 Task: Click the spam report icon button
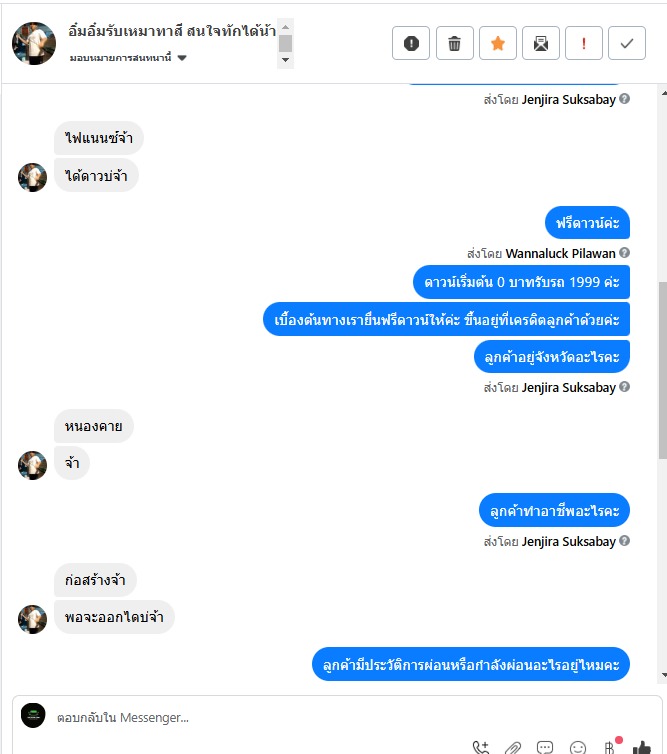click(411, 43)
